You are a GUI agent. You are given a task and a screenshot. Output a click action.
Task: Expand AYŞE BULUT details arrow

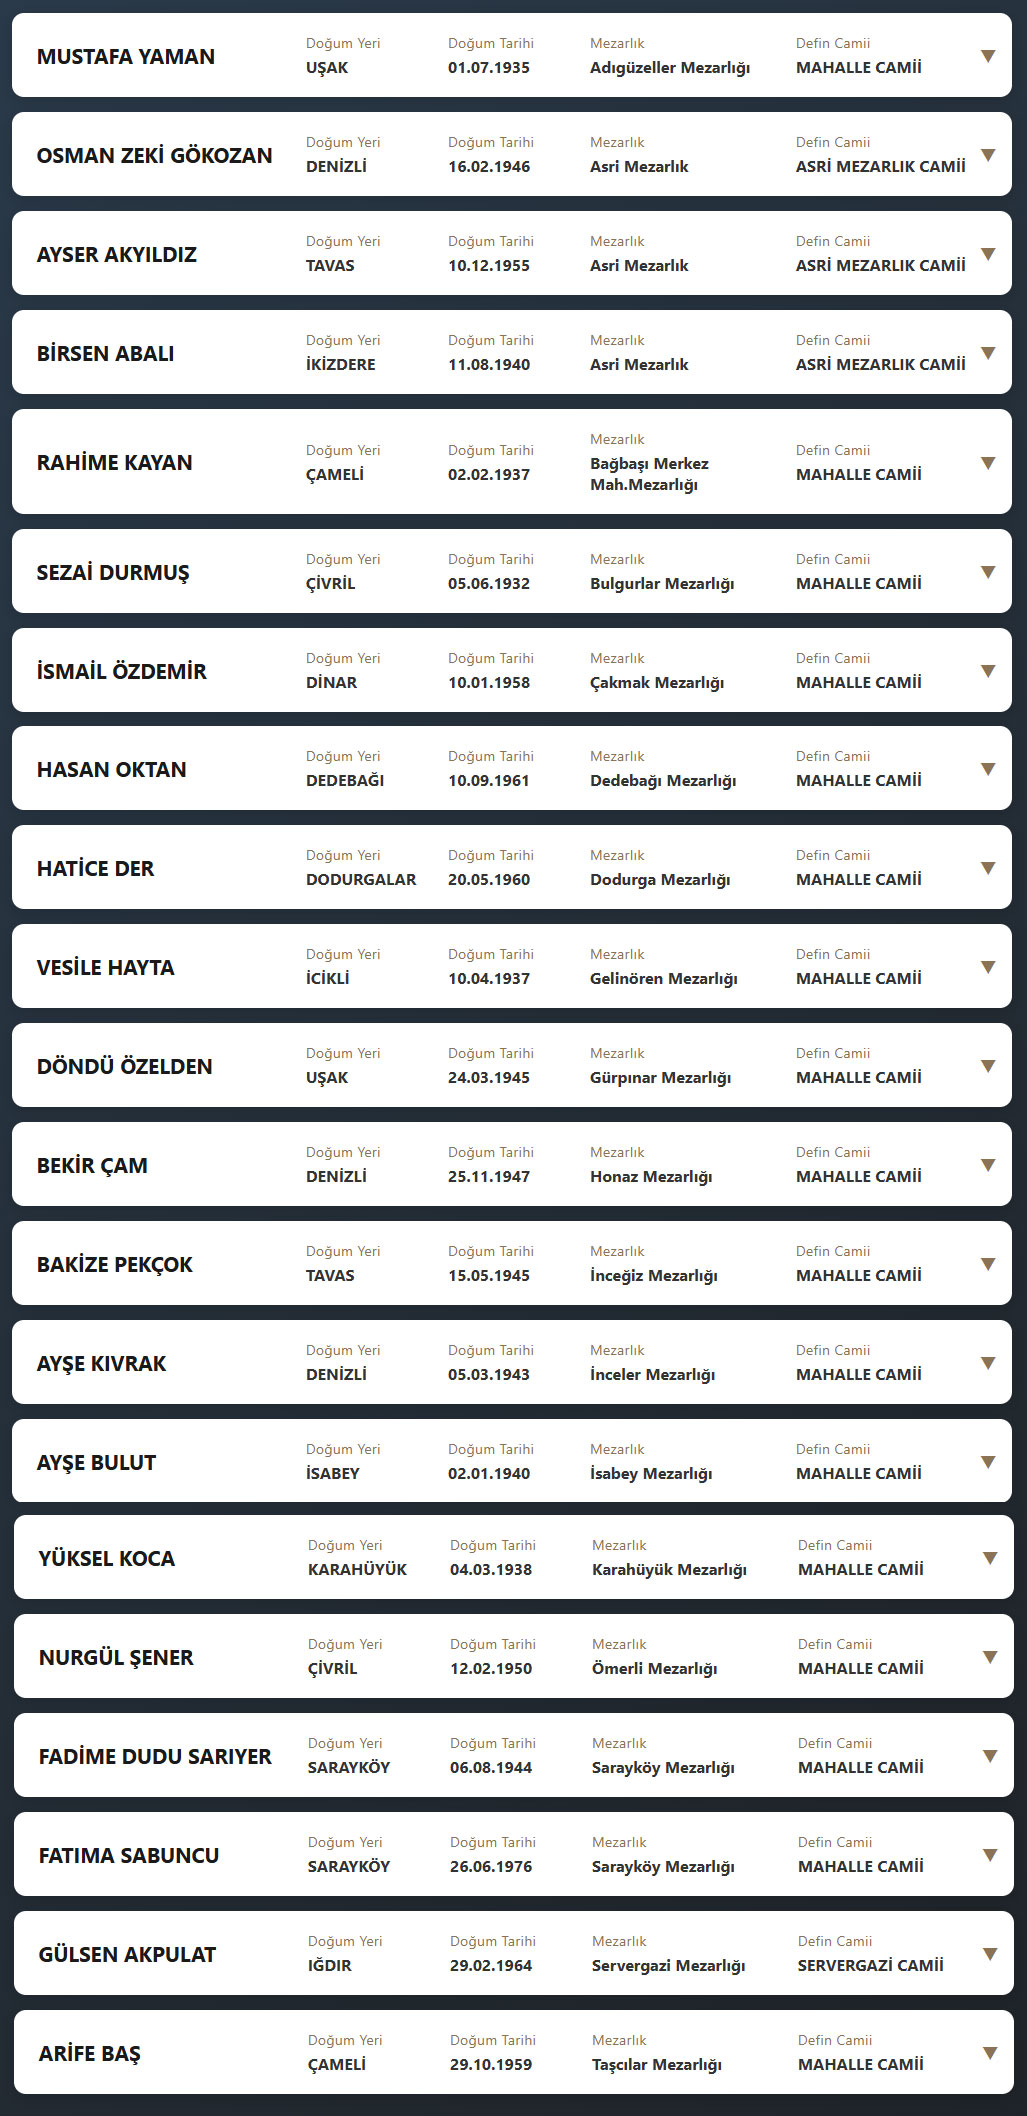click(x=988, y=1462)
